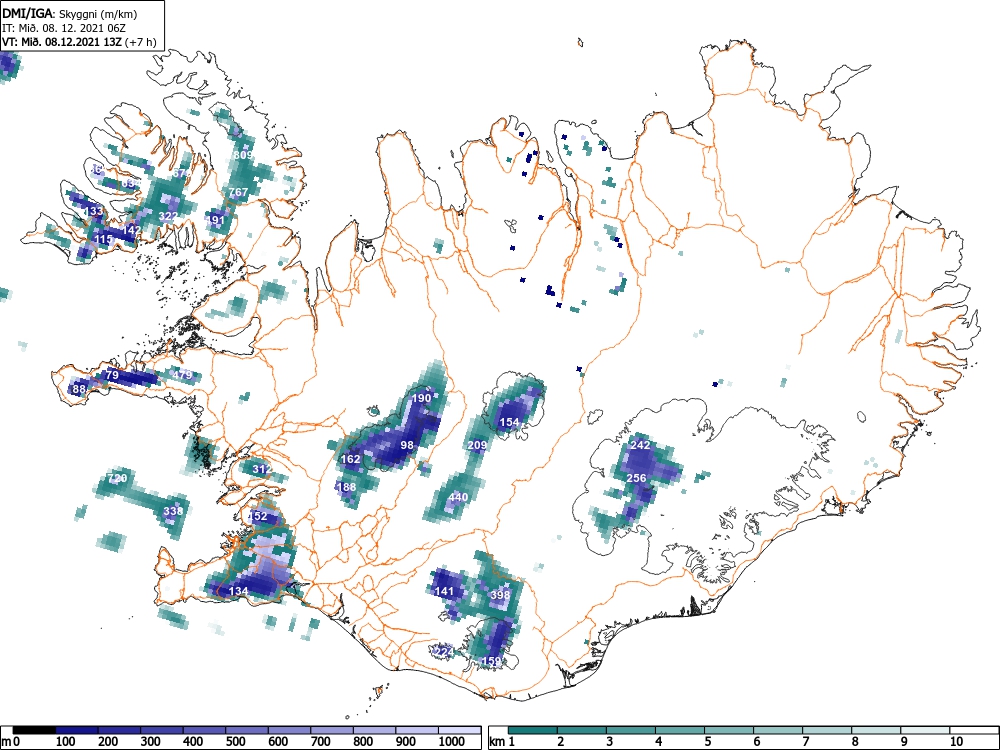Image resolution: width=1000 pixels, height=750 pixels.
Task: Click the visibility value 134 on Reykjanes
Action: 238,591
